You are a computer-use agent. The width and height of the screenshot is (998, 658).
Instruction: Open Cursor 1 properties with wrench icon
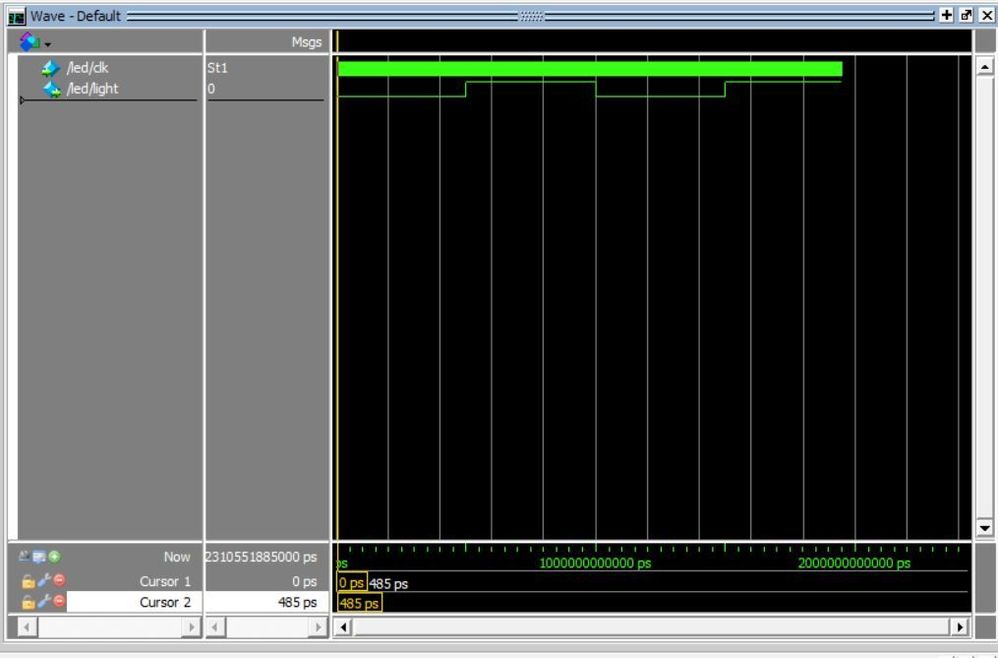coord(44,580)
